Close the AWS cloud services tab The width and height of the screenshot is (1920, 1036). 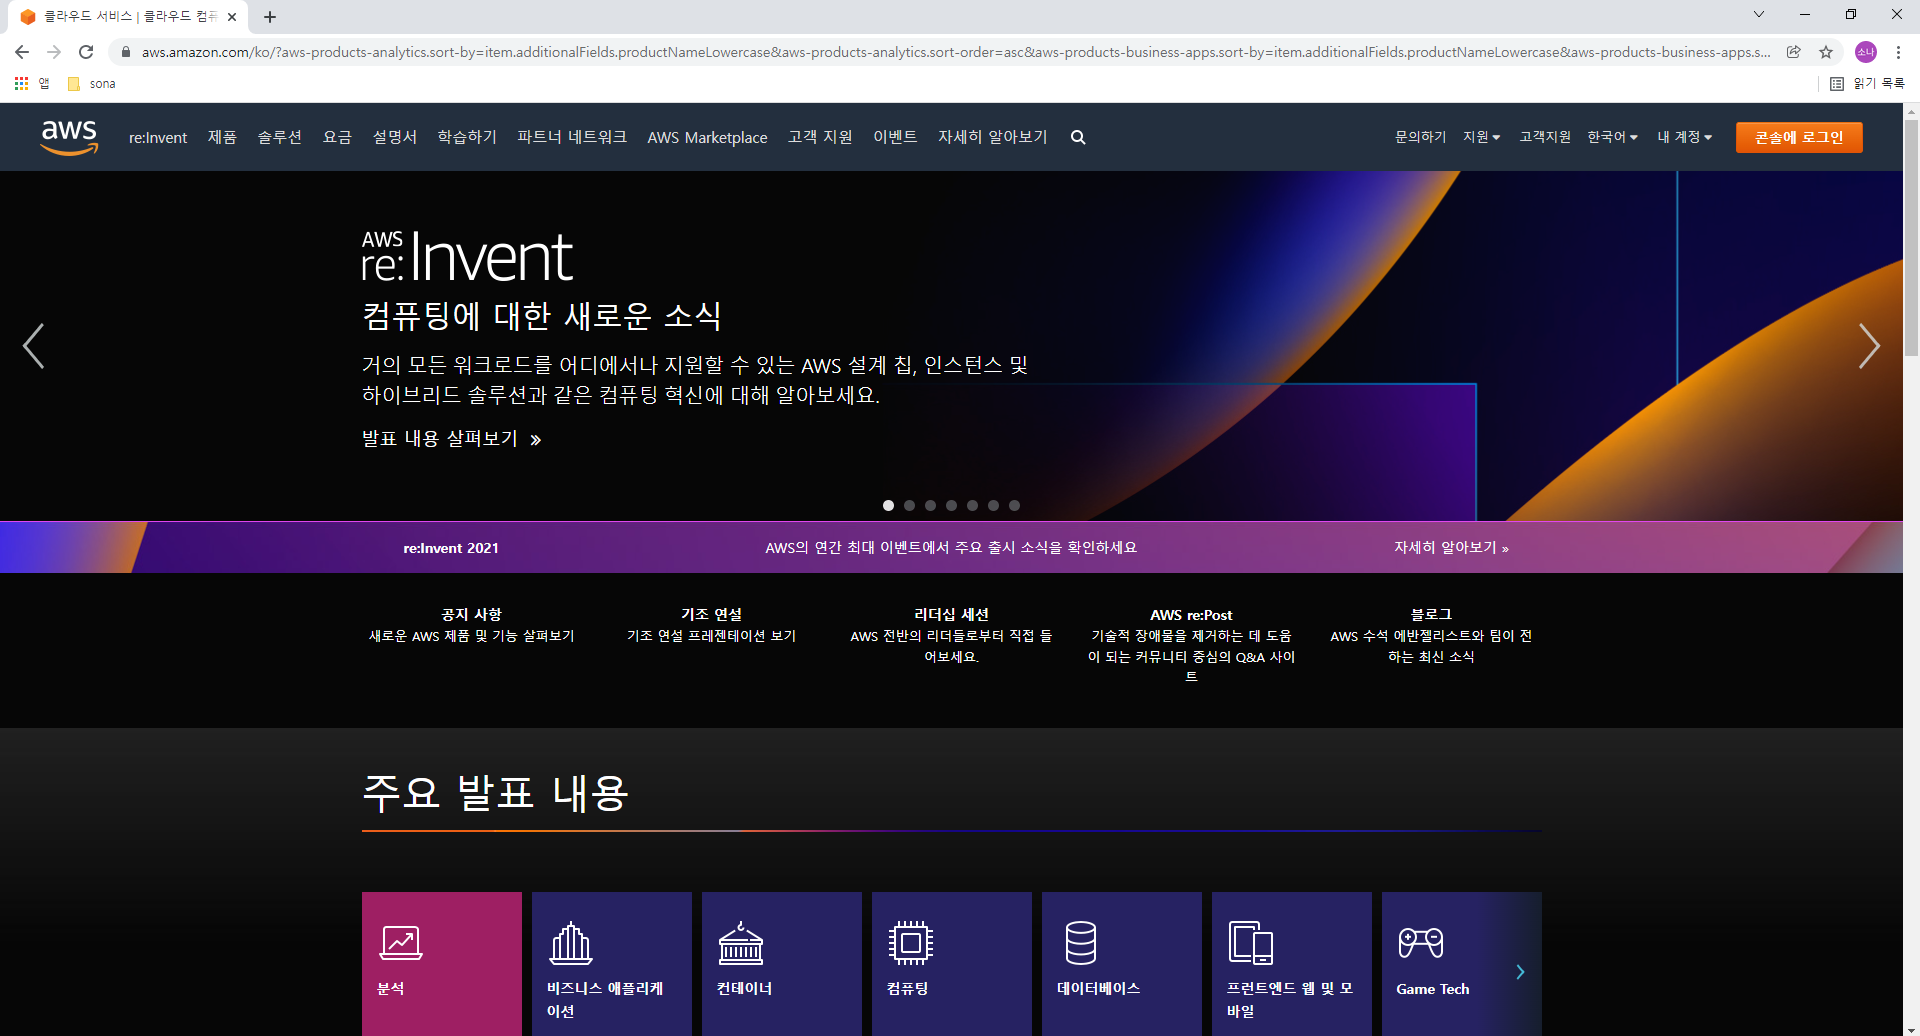(232, 17)
